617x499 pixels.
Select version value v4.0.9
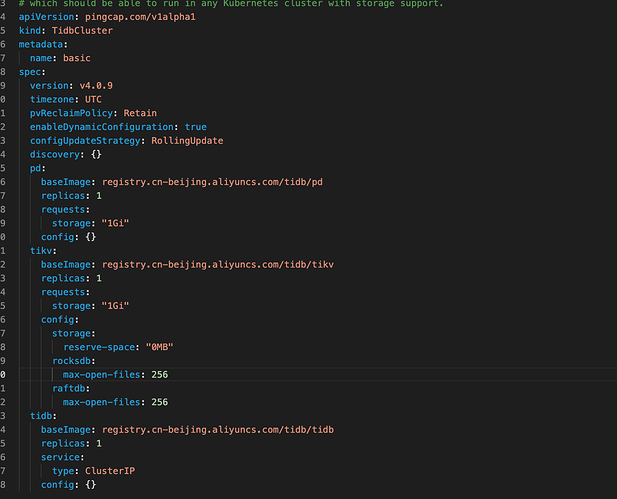(x=96, y=86)
